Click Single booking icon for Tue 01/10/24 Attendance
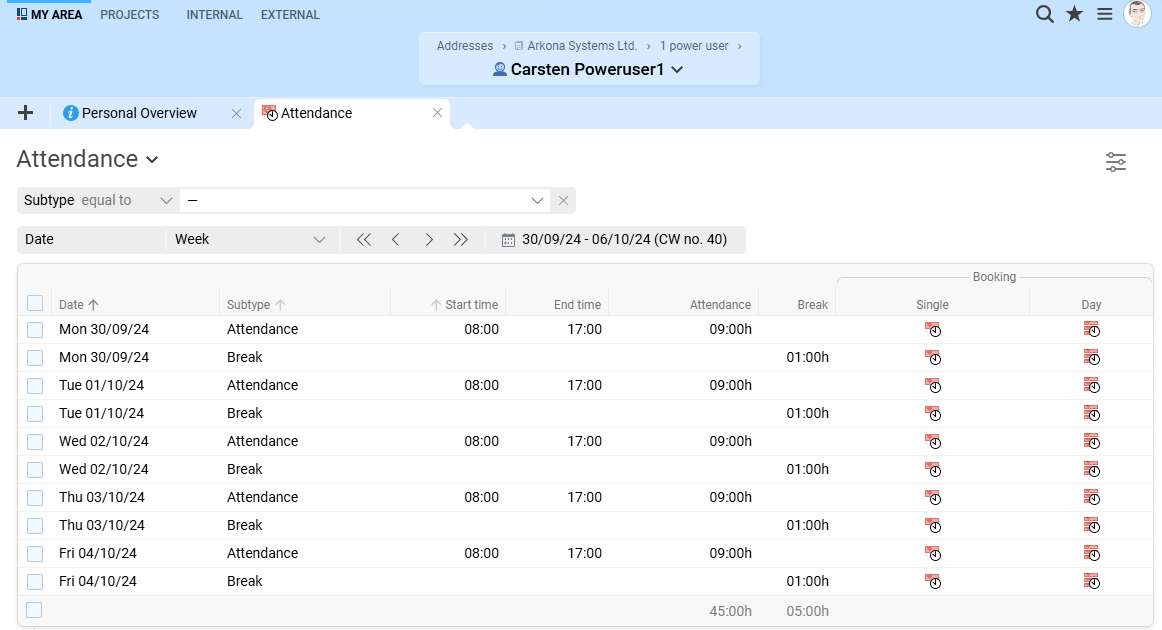This screenshot has height=630, width=1162. (x=932, y=385)
